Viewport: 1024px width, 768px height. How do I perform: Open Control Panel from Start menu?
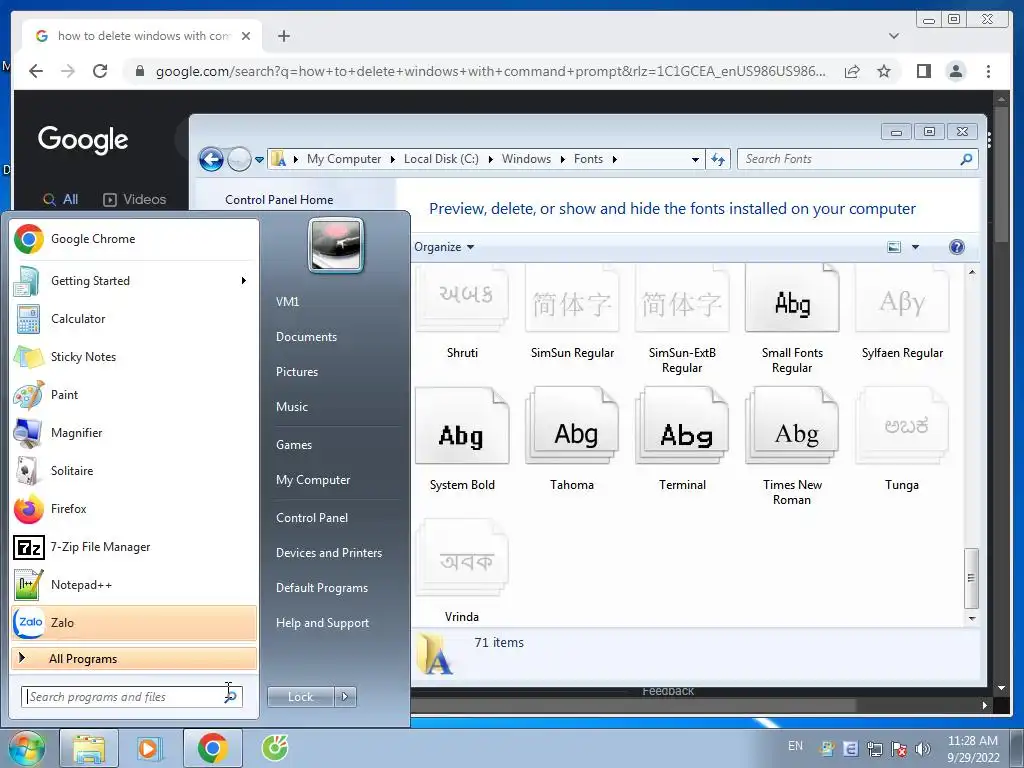click(x=312, y=518)
